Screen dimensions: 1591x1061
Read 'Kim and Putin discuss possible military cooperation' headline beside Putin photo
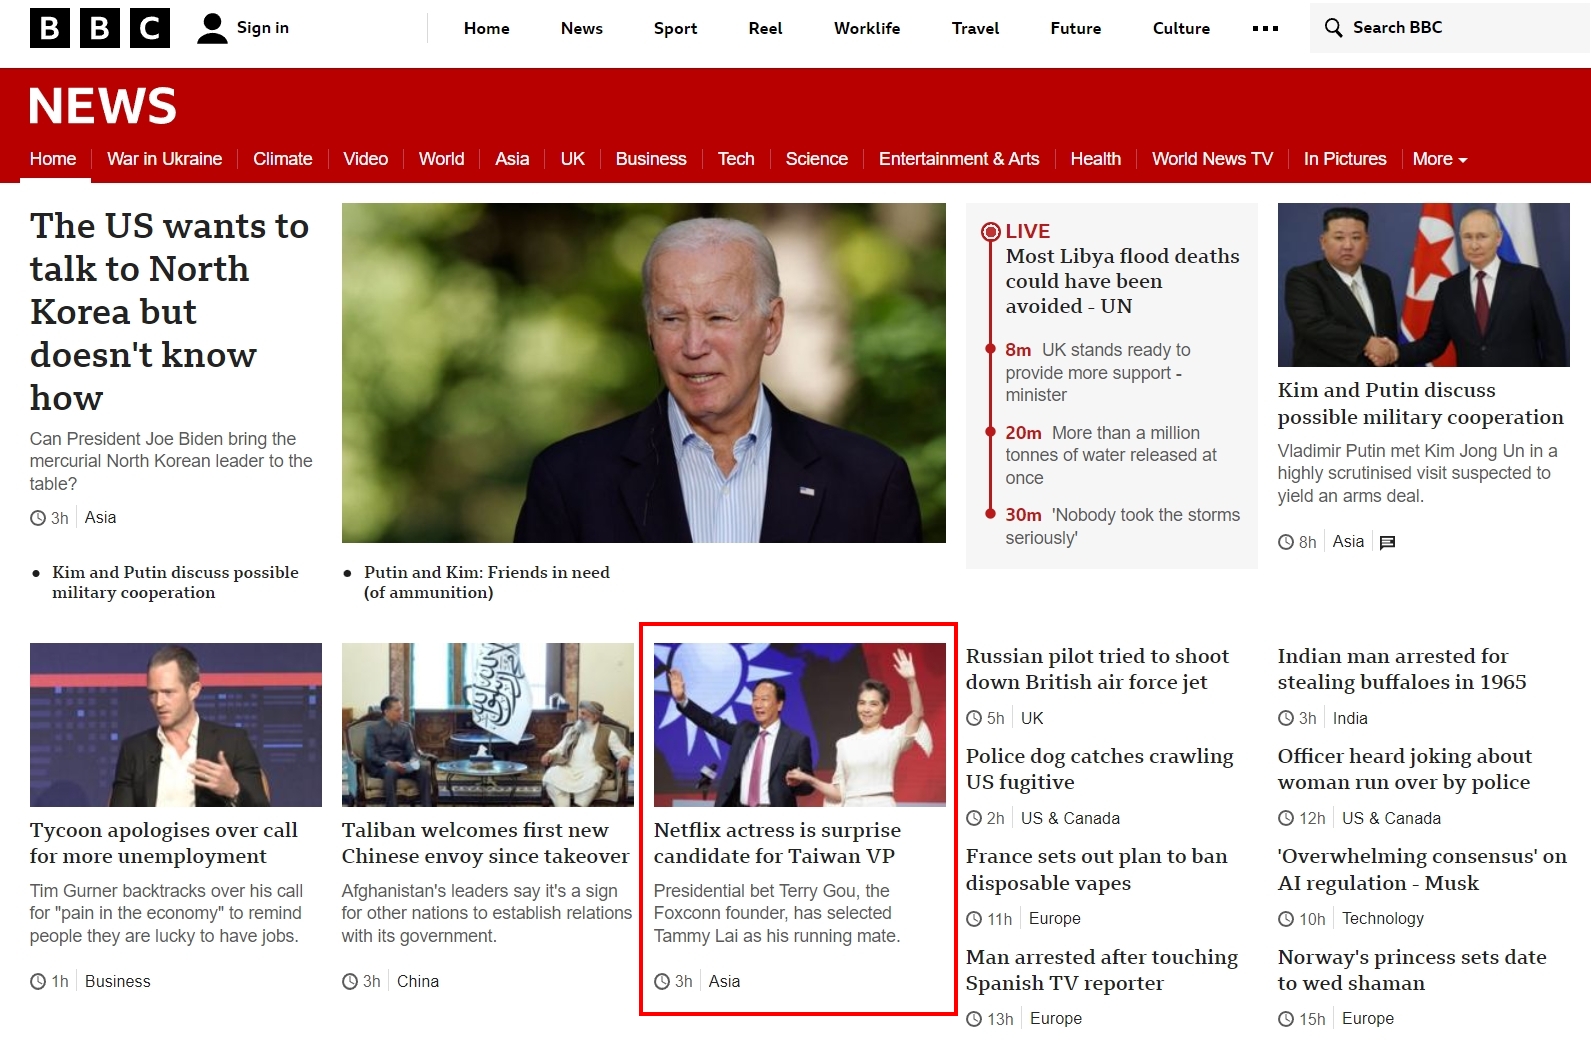pyautogui.click(x=1420, y=403)
